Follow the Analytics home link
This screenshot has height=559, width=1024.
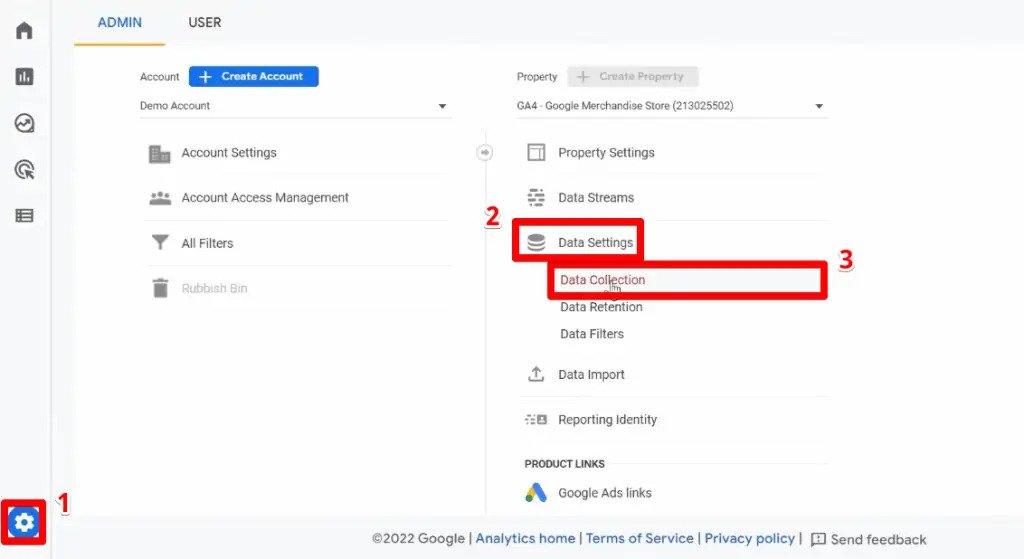(x=525, y=539)
